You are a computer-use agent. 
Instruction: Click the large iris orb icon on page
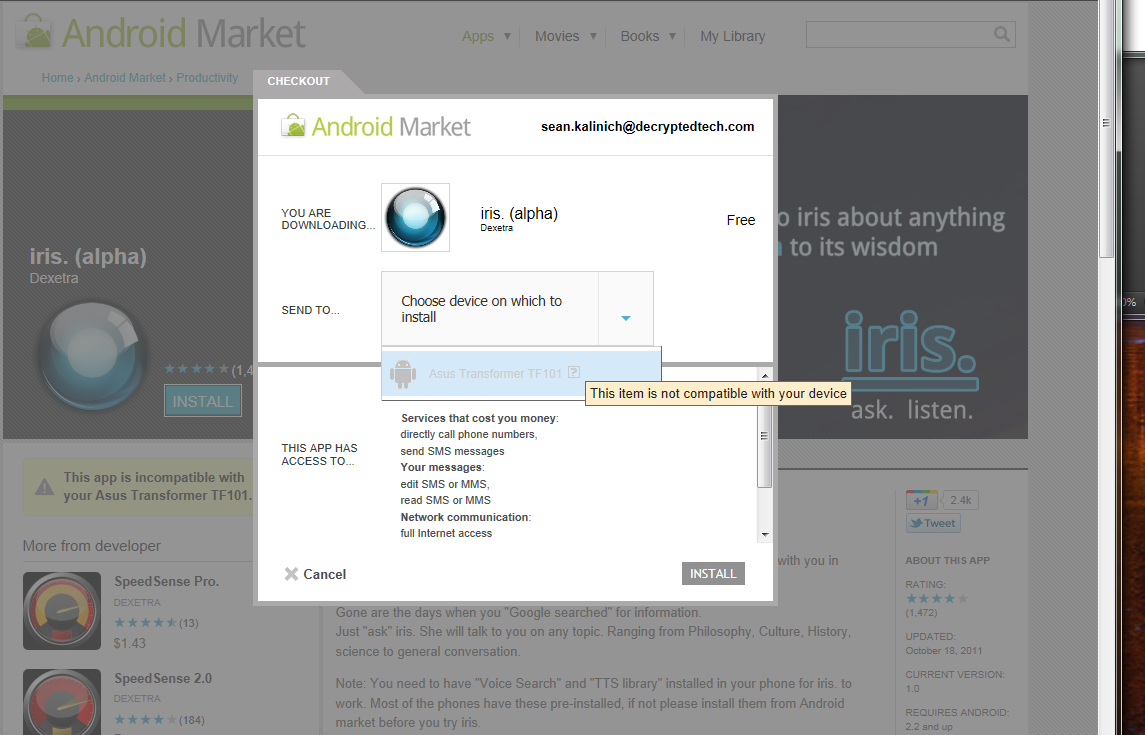coord(92,355)
